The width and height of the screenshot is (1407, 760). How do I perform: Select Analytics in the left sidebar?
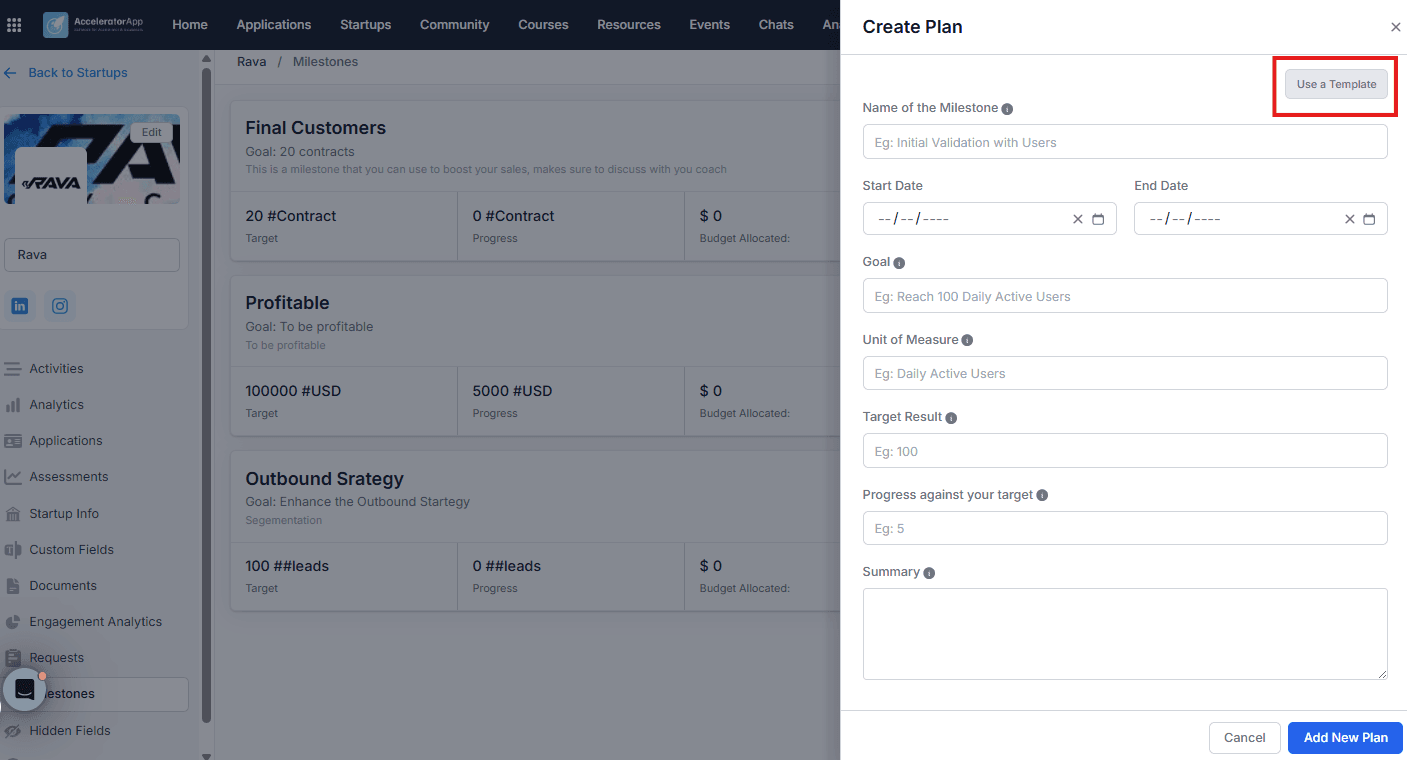coord(57,405)
